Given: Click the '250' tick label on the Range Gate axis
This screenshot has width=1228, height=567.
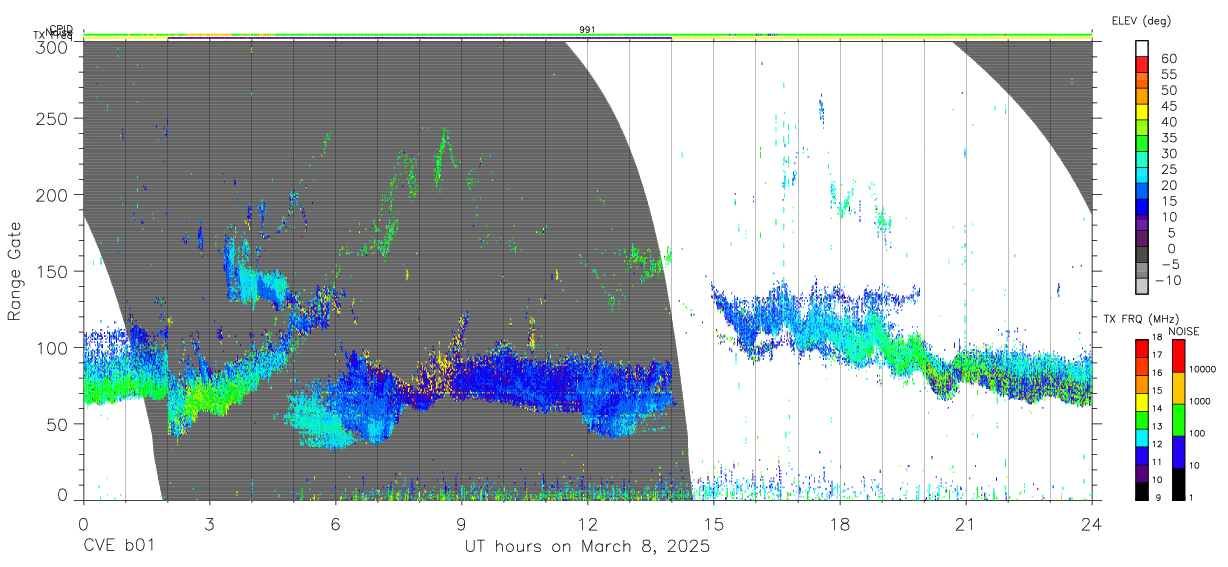Looking at the screenshot, I should click(53, 118).
